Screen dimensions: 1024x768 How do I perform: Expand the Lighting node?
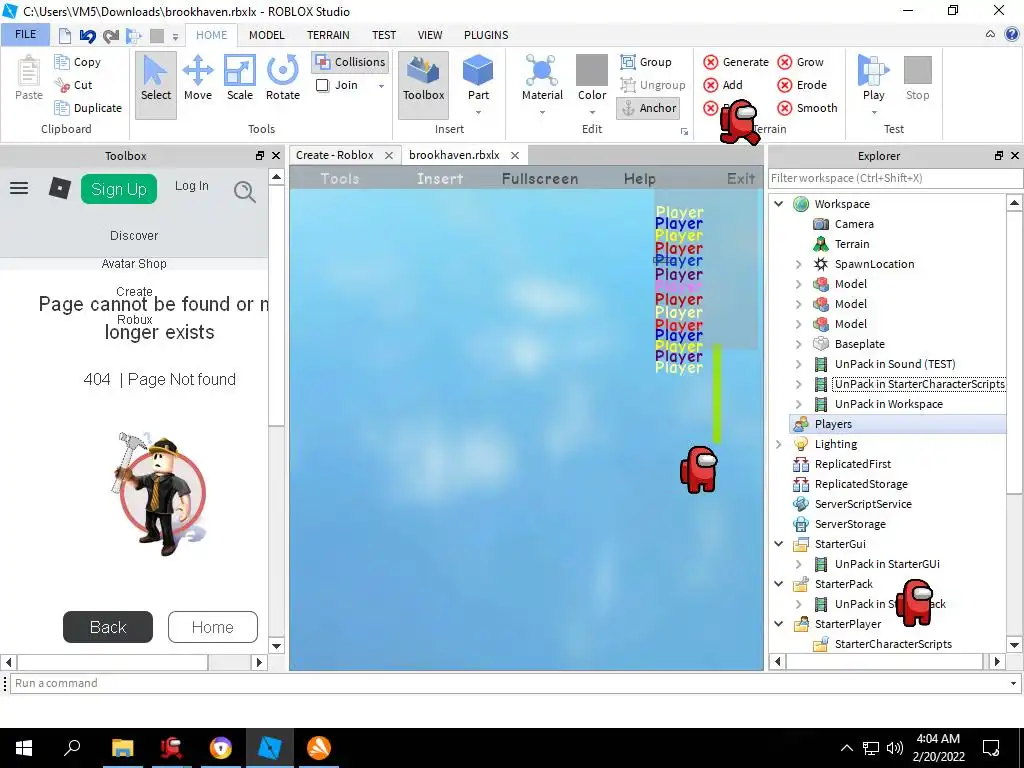[778, 444]
